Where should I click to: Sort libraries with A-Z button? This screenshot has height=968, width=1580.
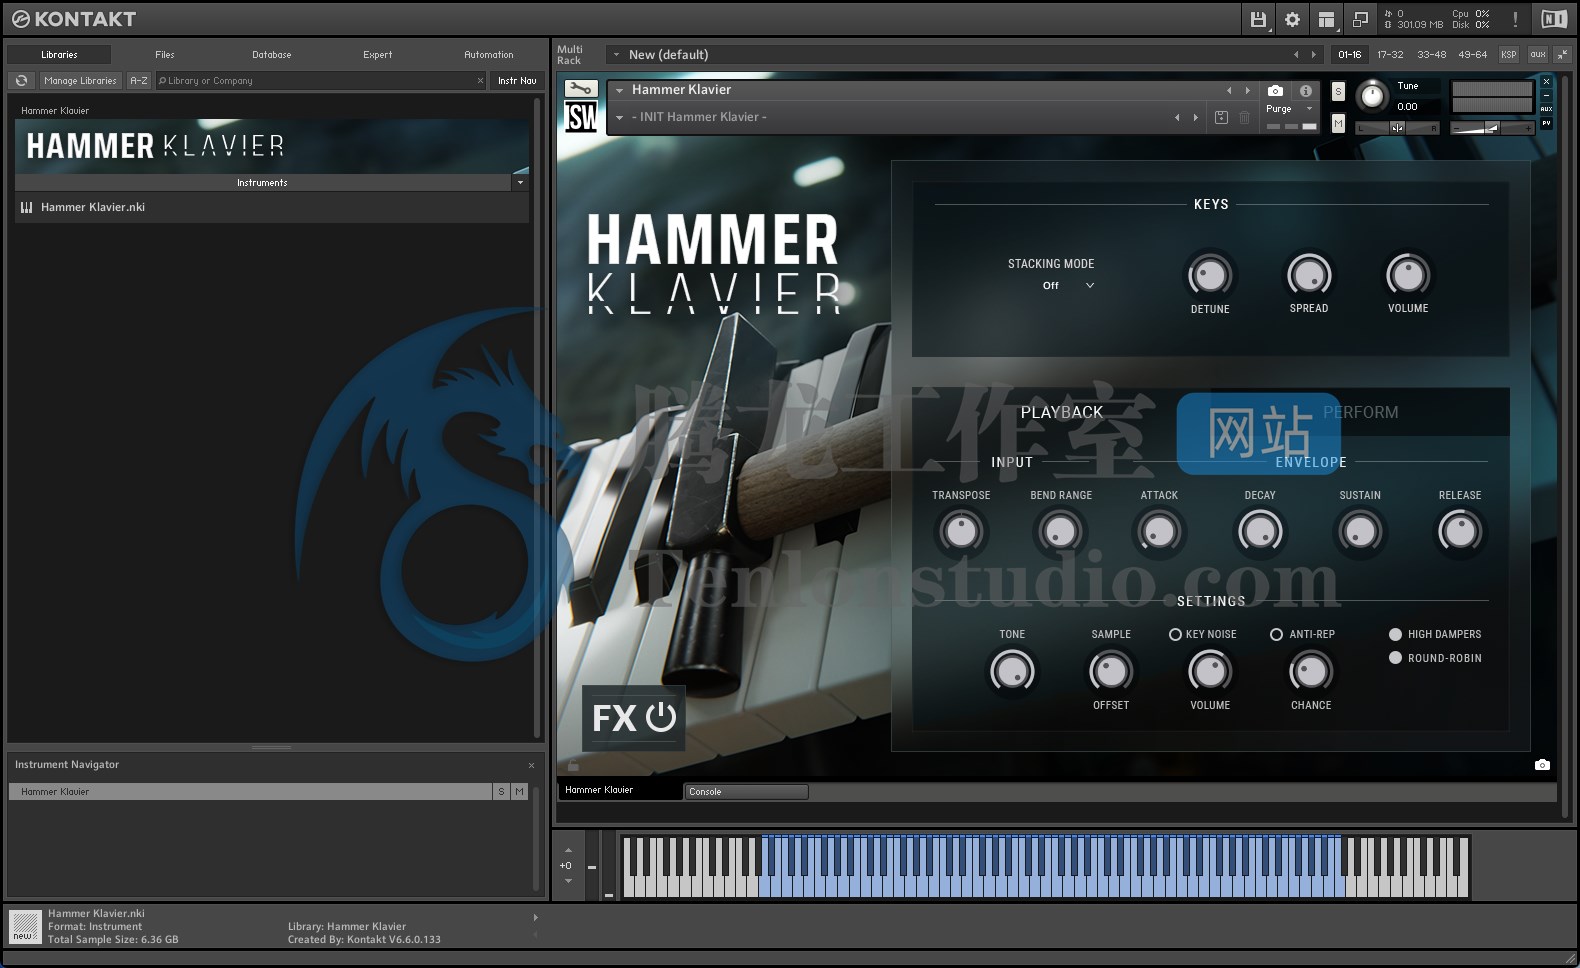tap(139, 80)
